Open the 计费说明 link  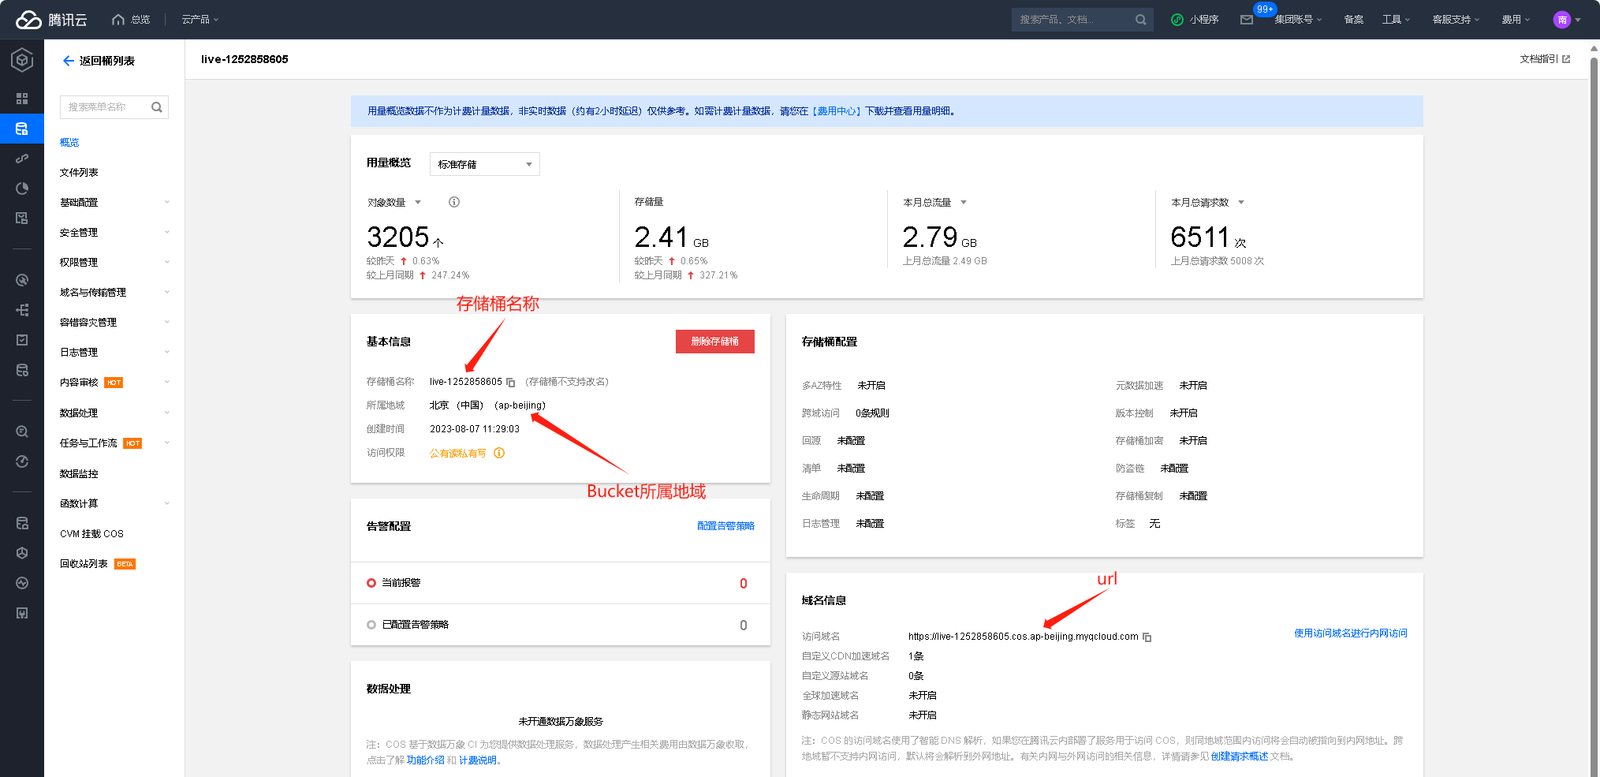pyautogui.click(x=478, y=760)
